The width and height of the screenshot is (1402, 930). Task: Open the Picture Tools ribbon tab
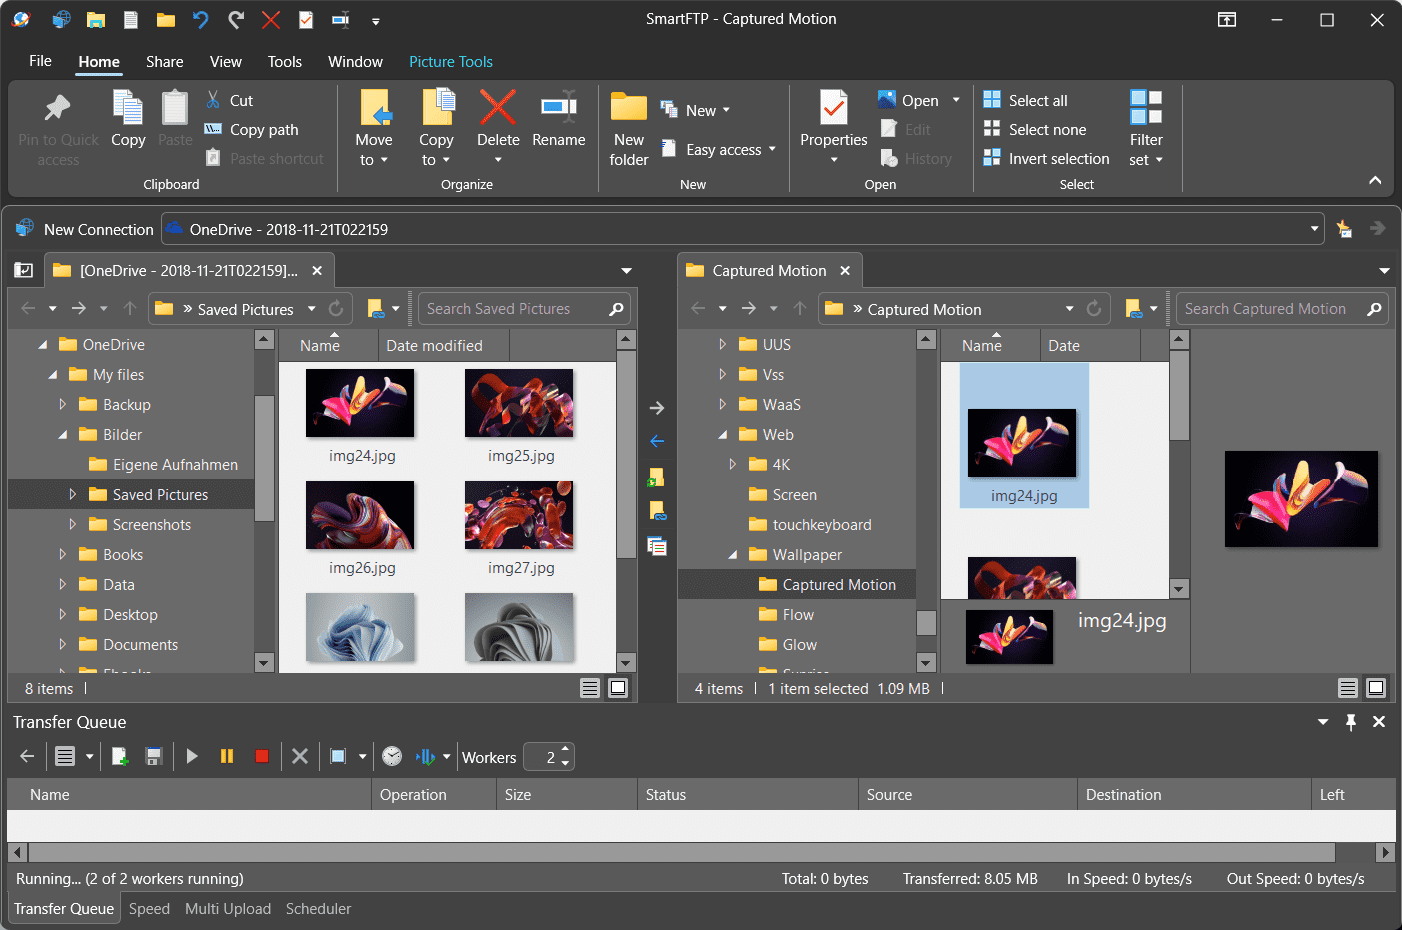pos(451,61)
